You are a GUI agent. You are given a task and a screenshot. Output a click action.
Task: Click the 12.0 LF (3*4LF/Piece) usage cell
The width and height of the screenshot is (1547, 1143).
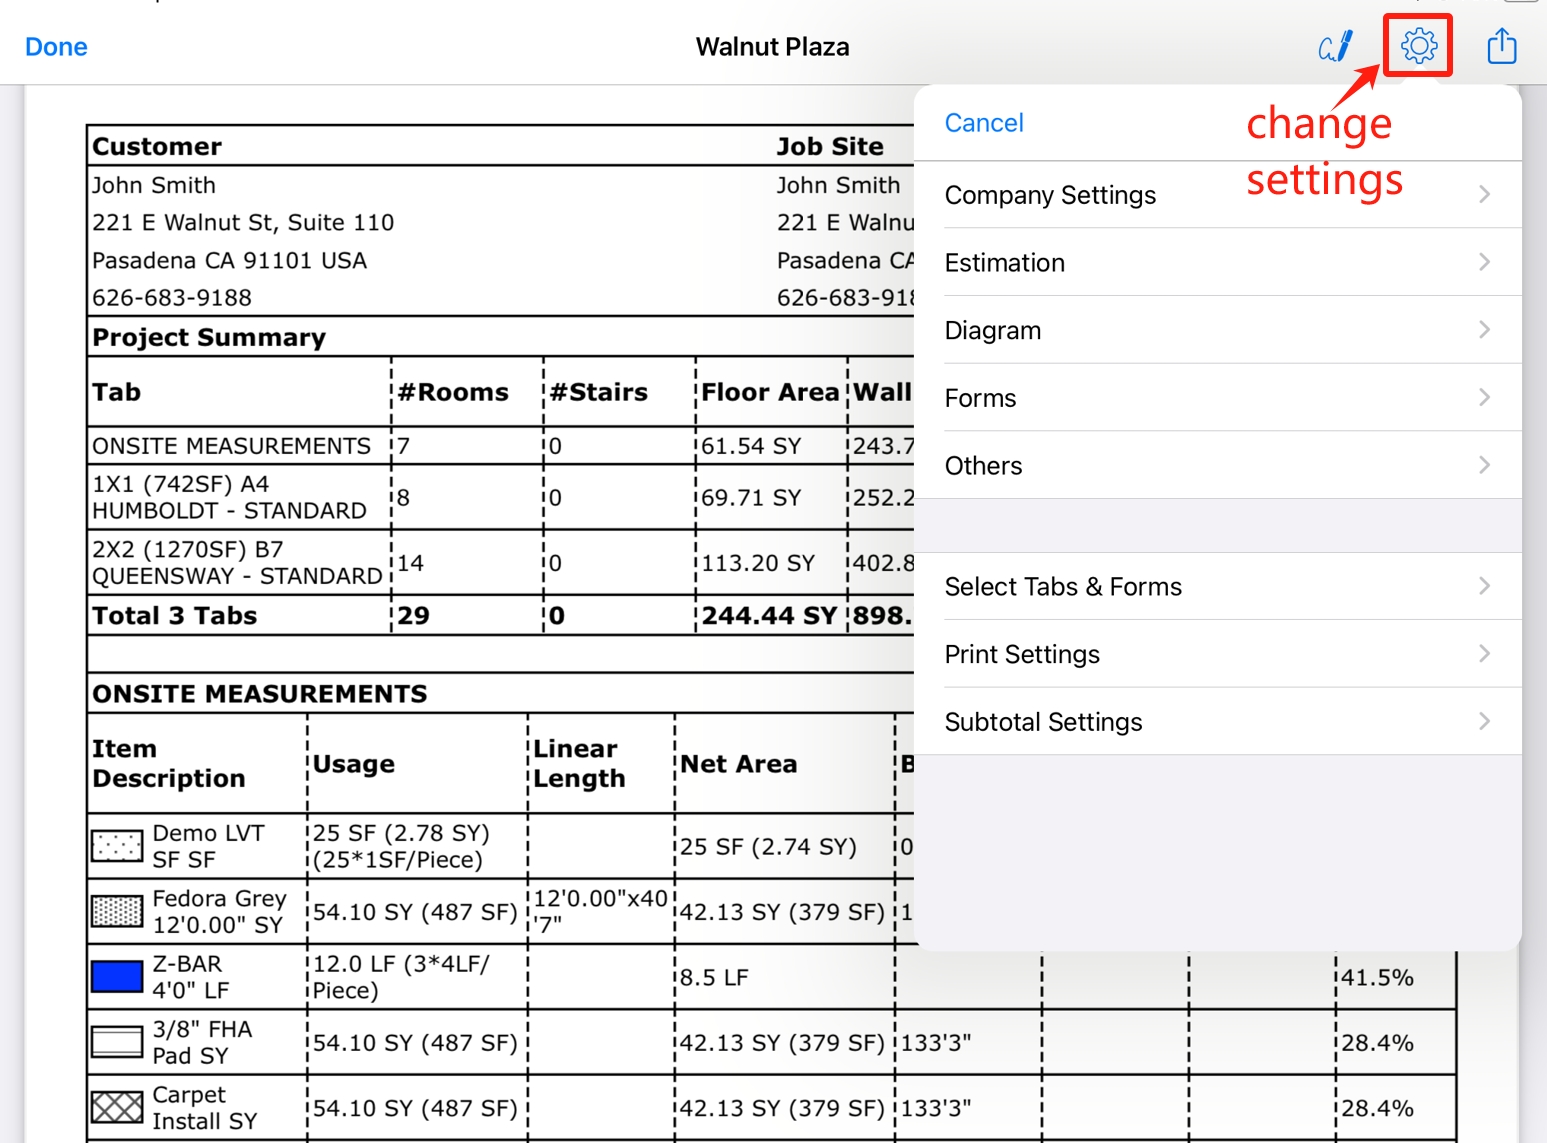pos(402,977)
